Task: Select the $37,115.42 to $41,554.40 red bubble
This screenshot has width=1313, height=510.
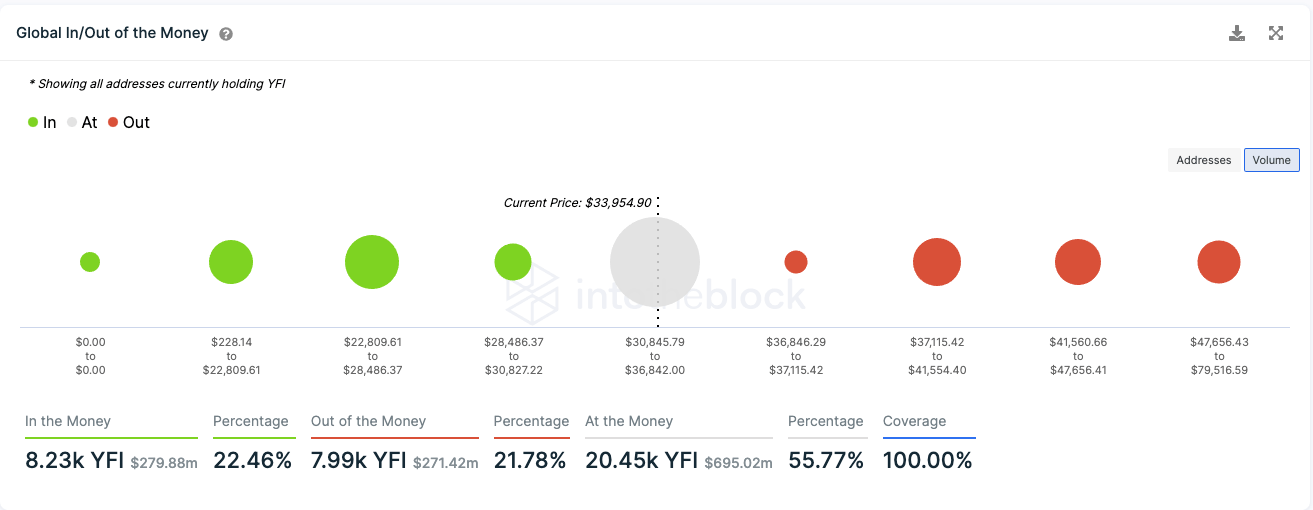Action: pos(937,262)
